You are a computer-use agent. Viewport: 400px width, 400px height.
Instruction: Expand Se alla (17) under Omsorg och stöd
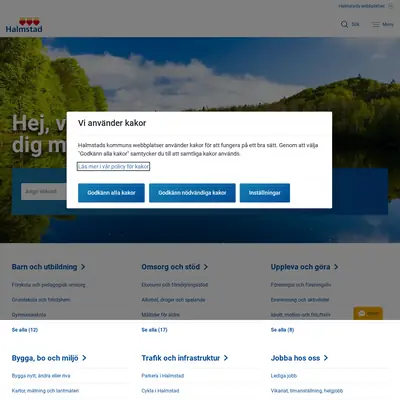[154, 330]
